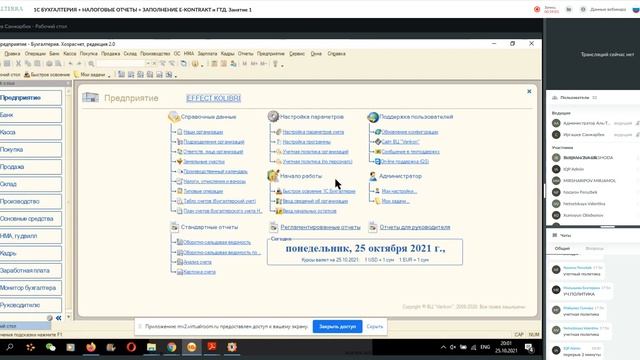Collapse the sidebar with double-arrow icon
640x360 pixels.
(59, 318)
